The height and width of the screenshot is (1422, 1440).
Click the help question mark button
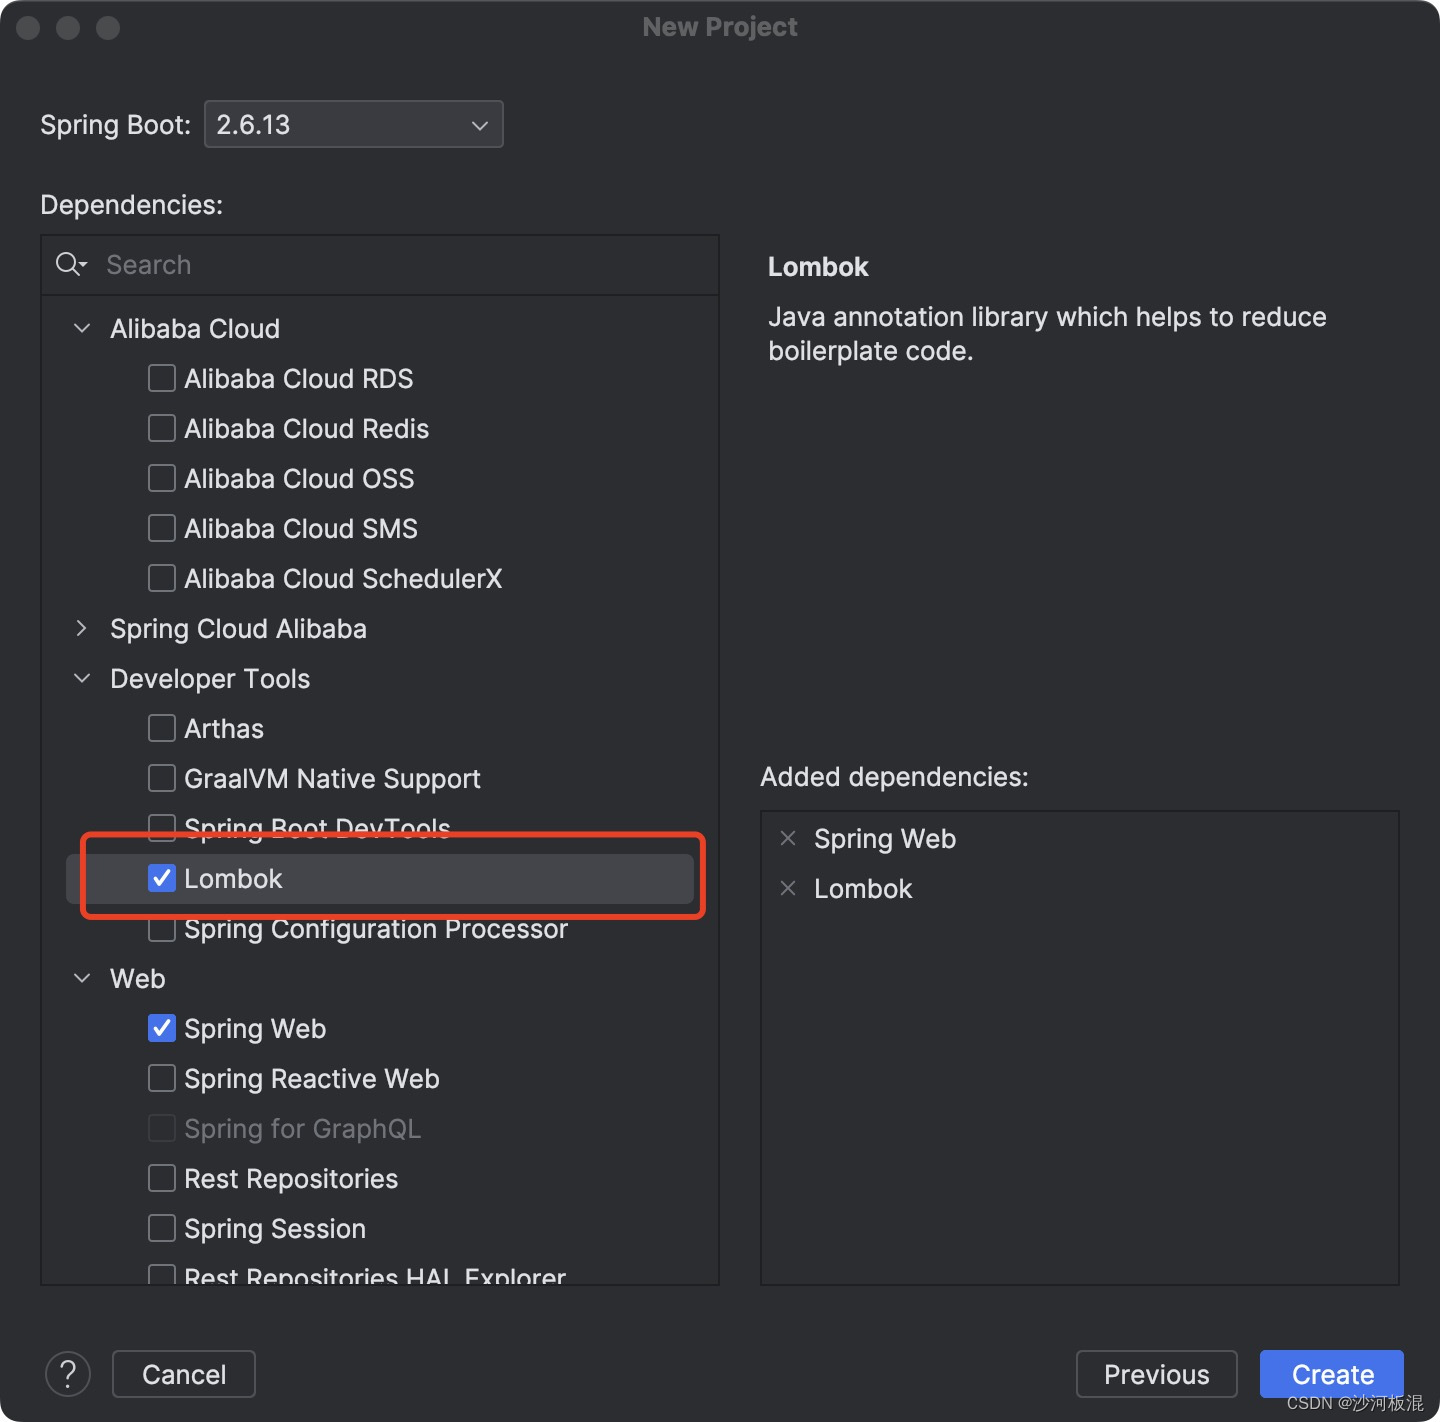pyautogui.click(x=68, y=1374)
